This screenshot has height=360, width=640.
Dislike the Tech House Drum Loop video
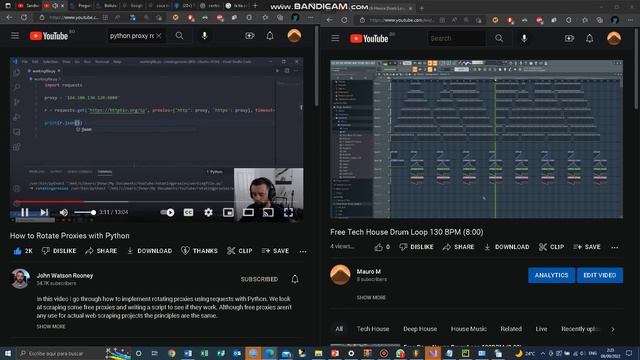point(417,247)
